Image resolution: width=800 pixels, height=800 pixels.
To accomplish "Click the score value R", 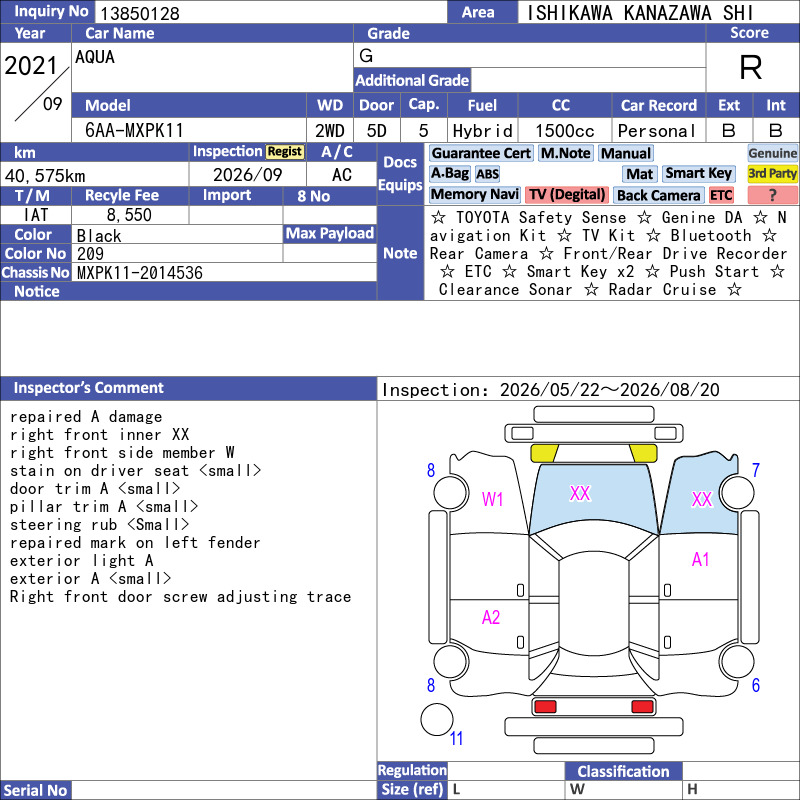I will click(751, 67).
